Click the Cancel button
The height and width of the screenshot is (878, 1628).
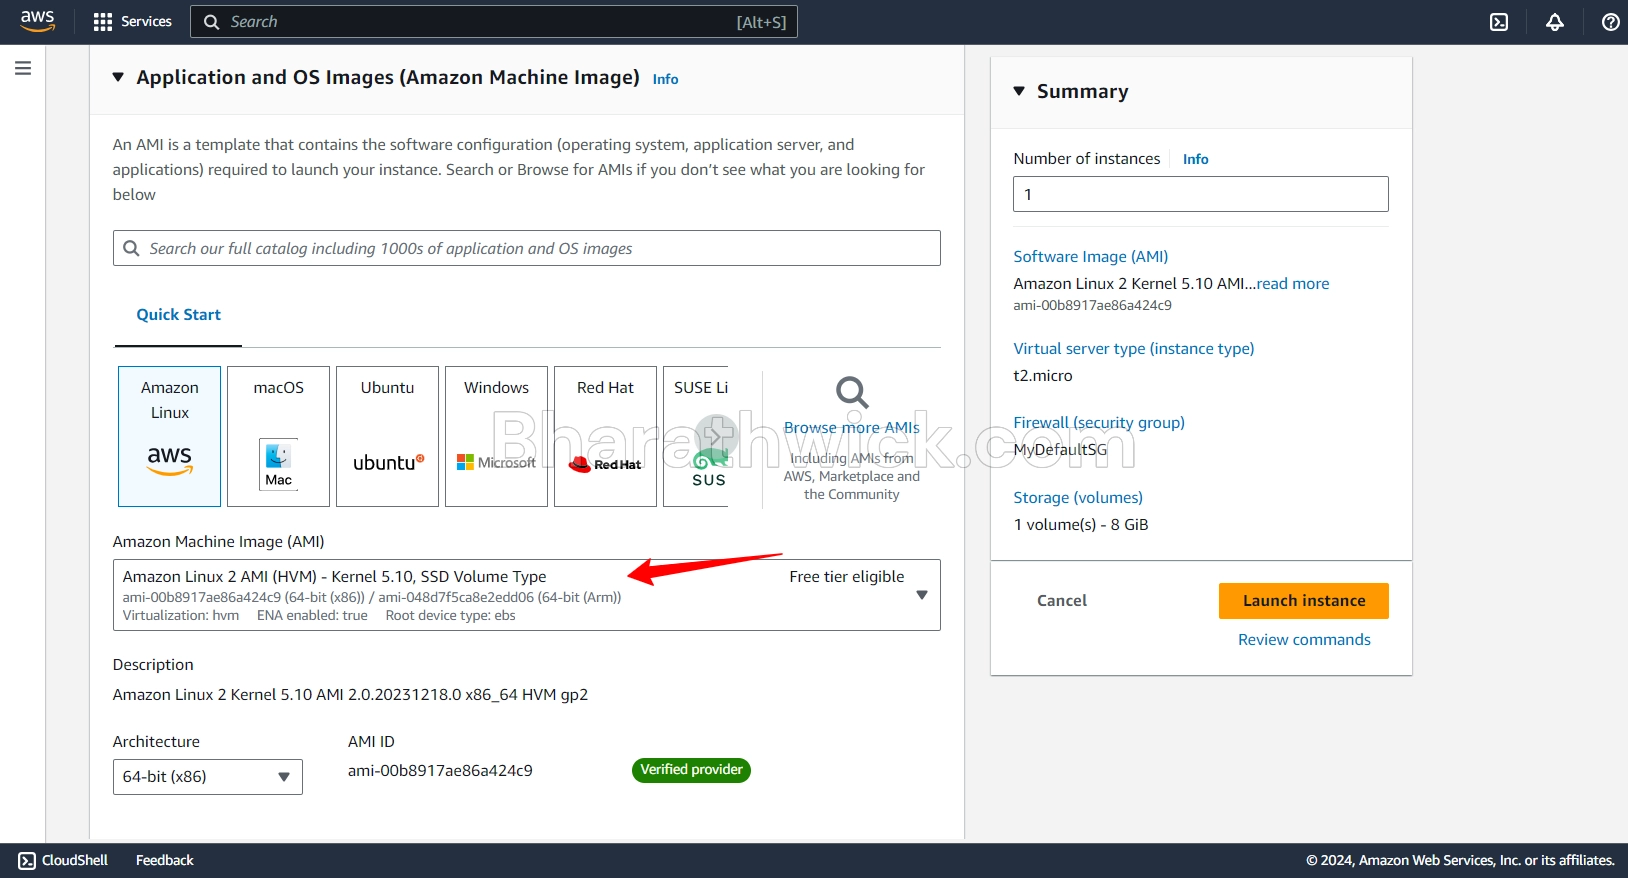[x=1062, y=601]
